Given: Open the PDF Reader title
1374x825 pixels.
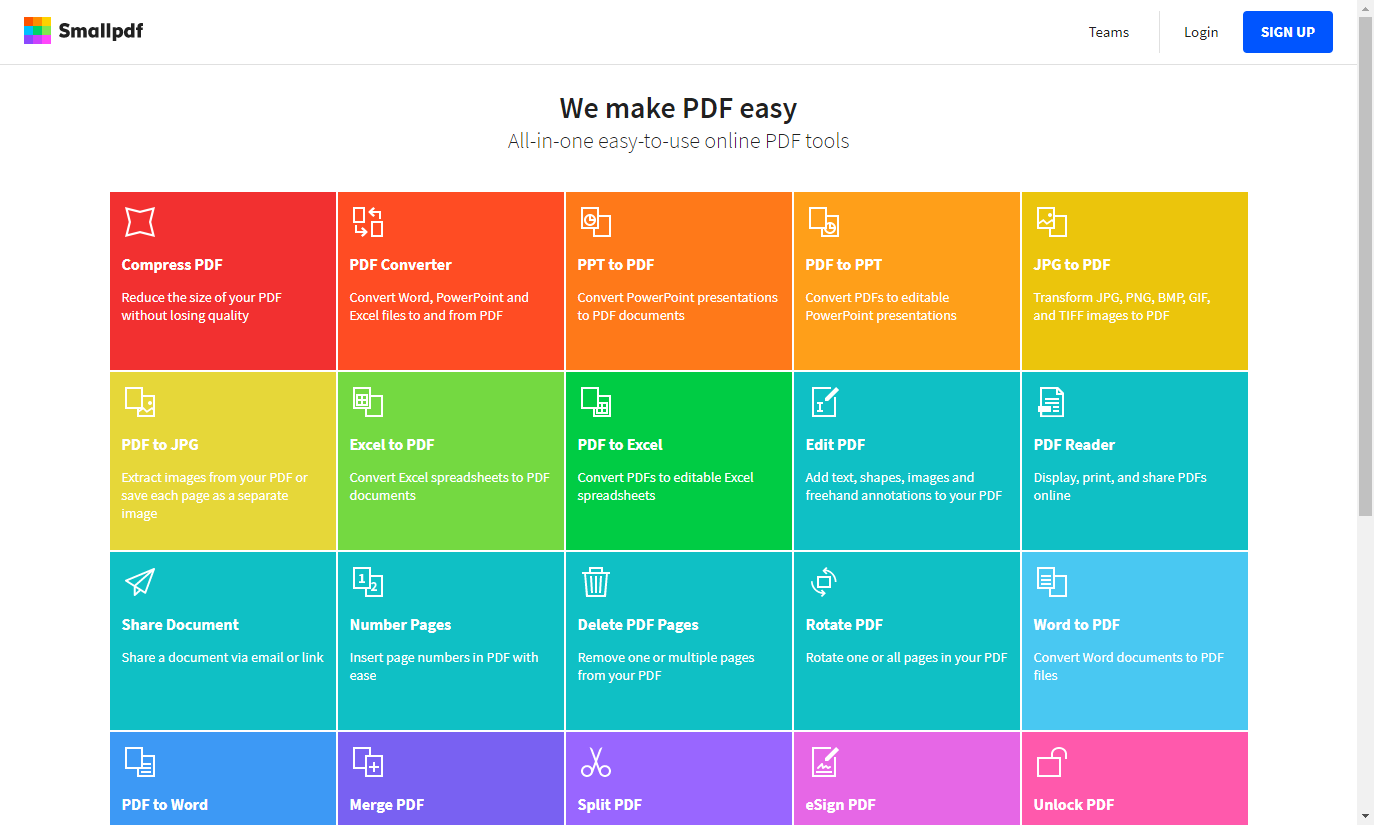Looking at the screenshot, I should point(1074,445).
